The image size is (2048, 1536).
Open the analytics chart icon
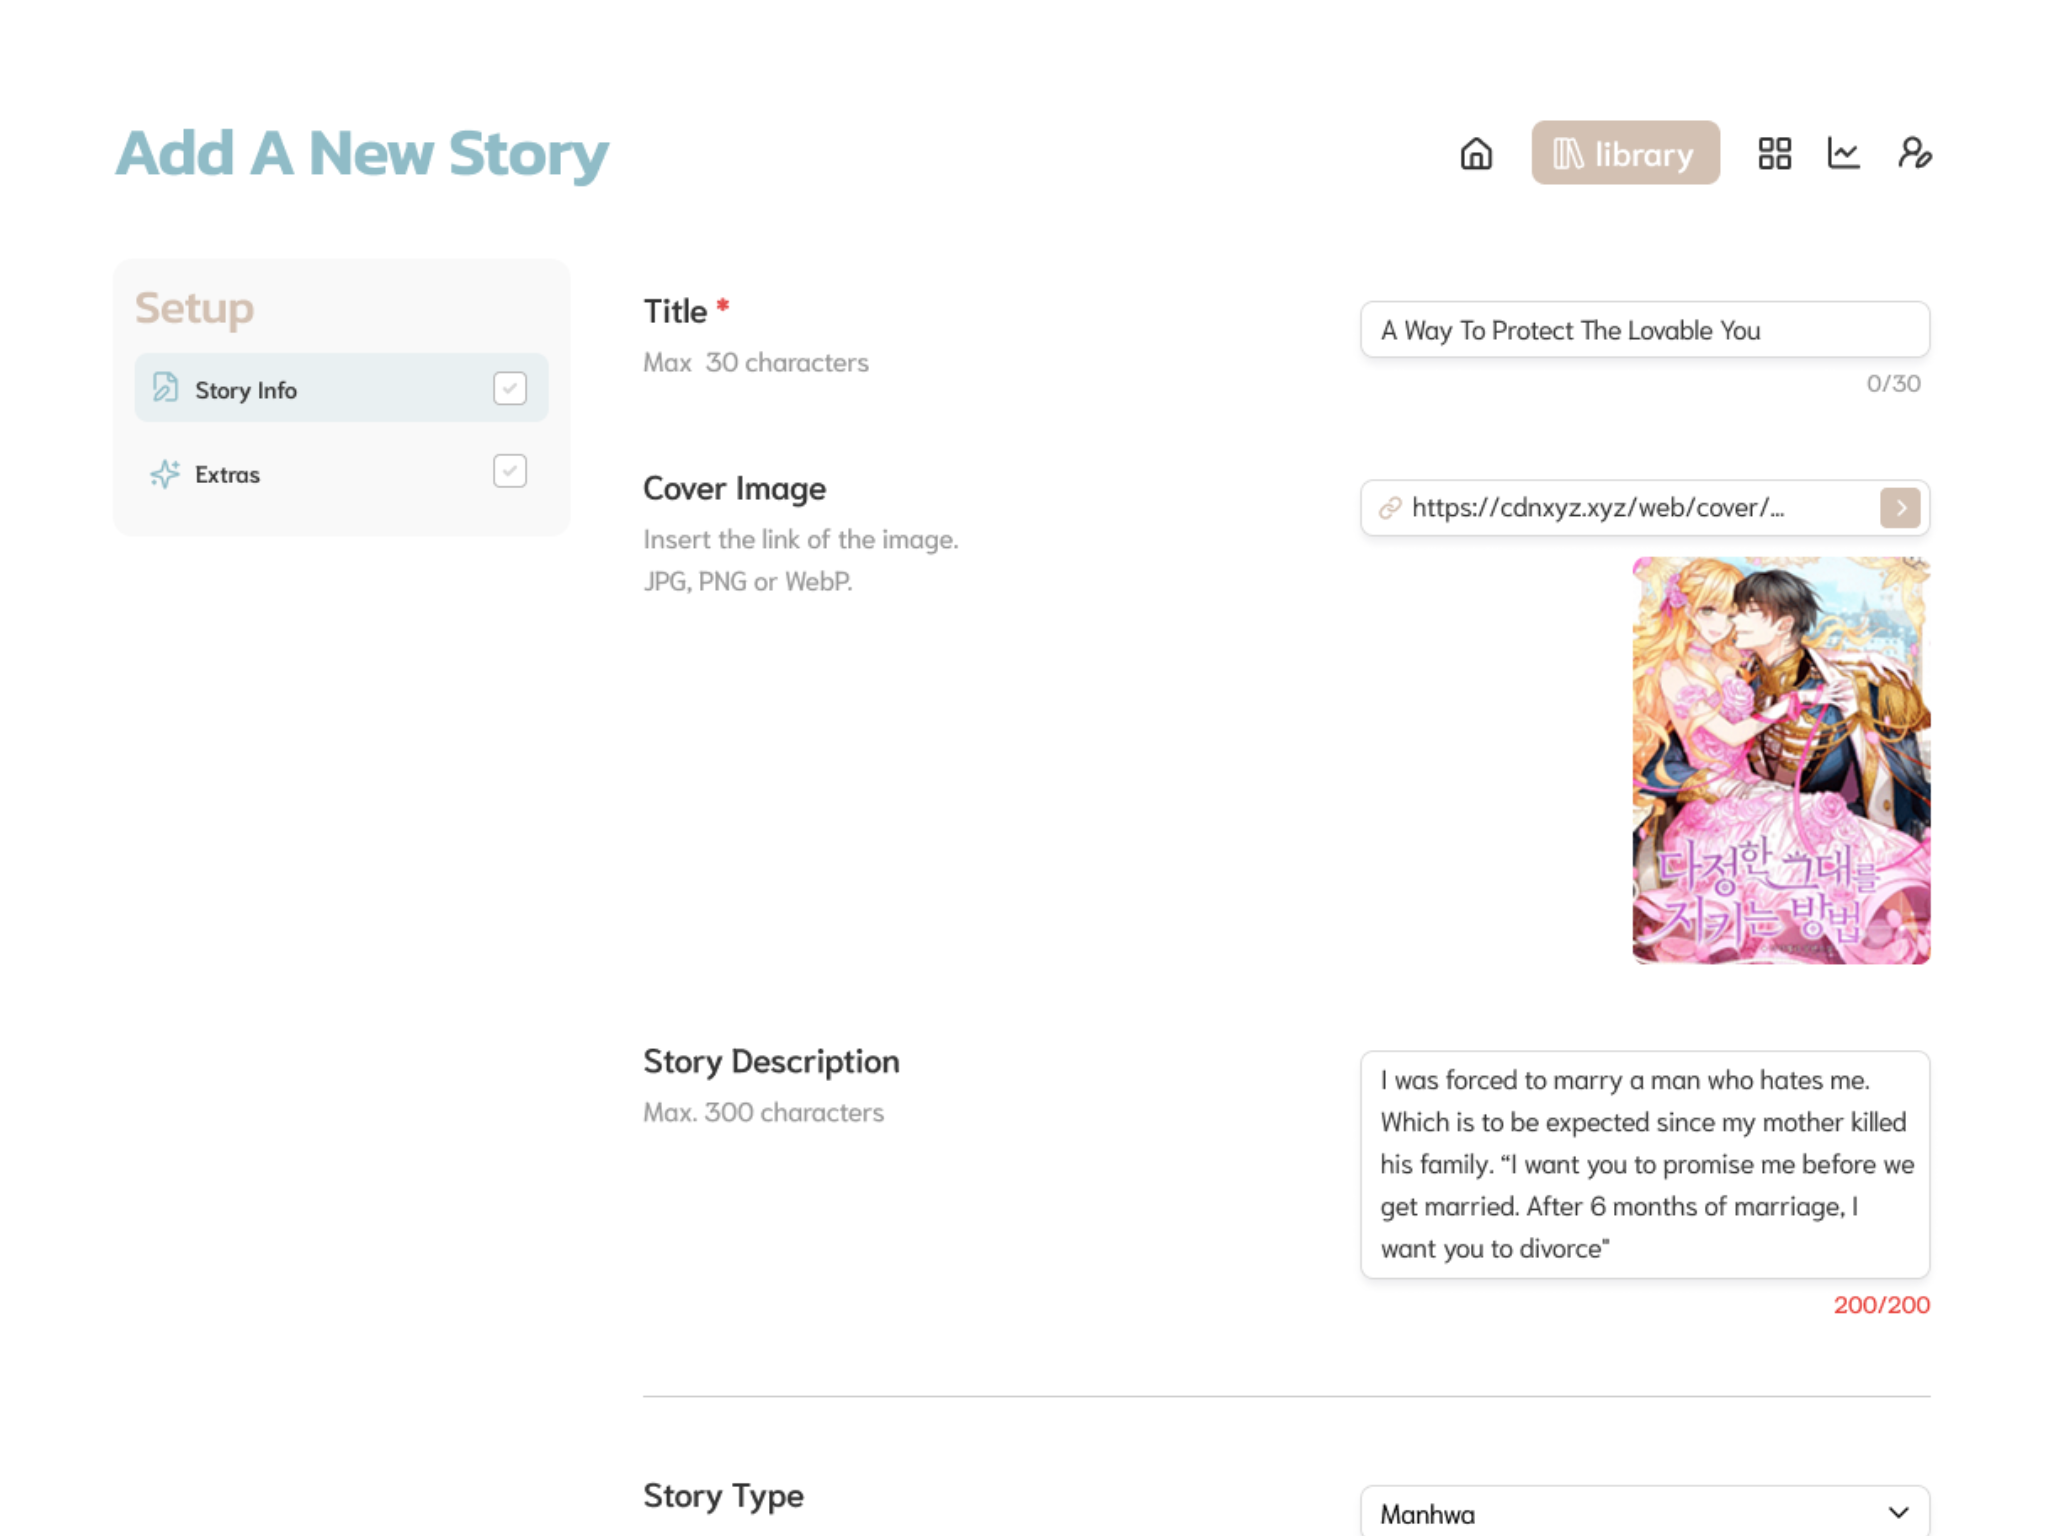tap(1843, 154)
